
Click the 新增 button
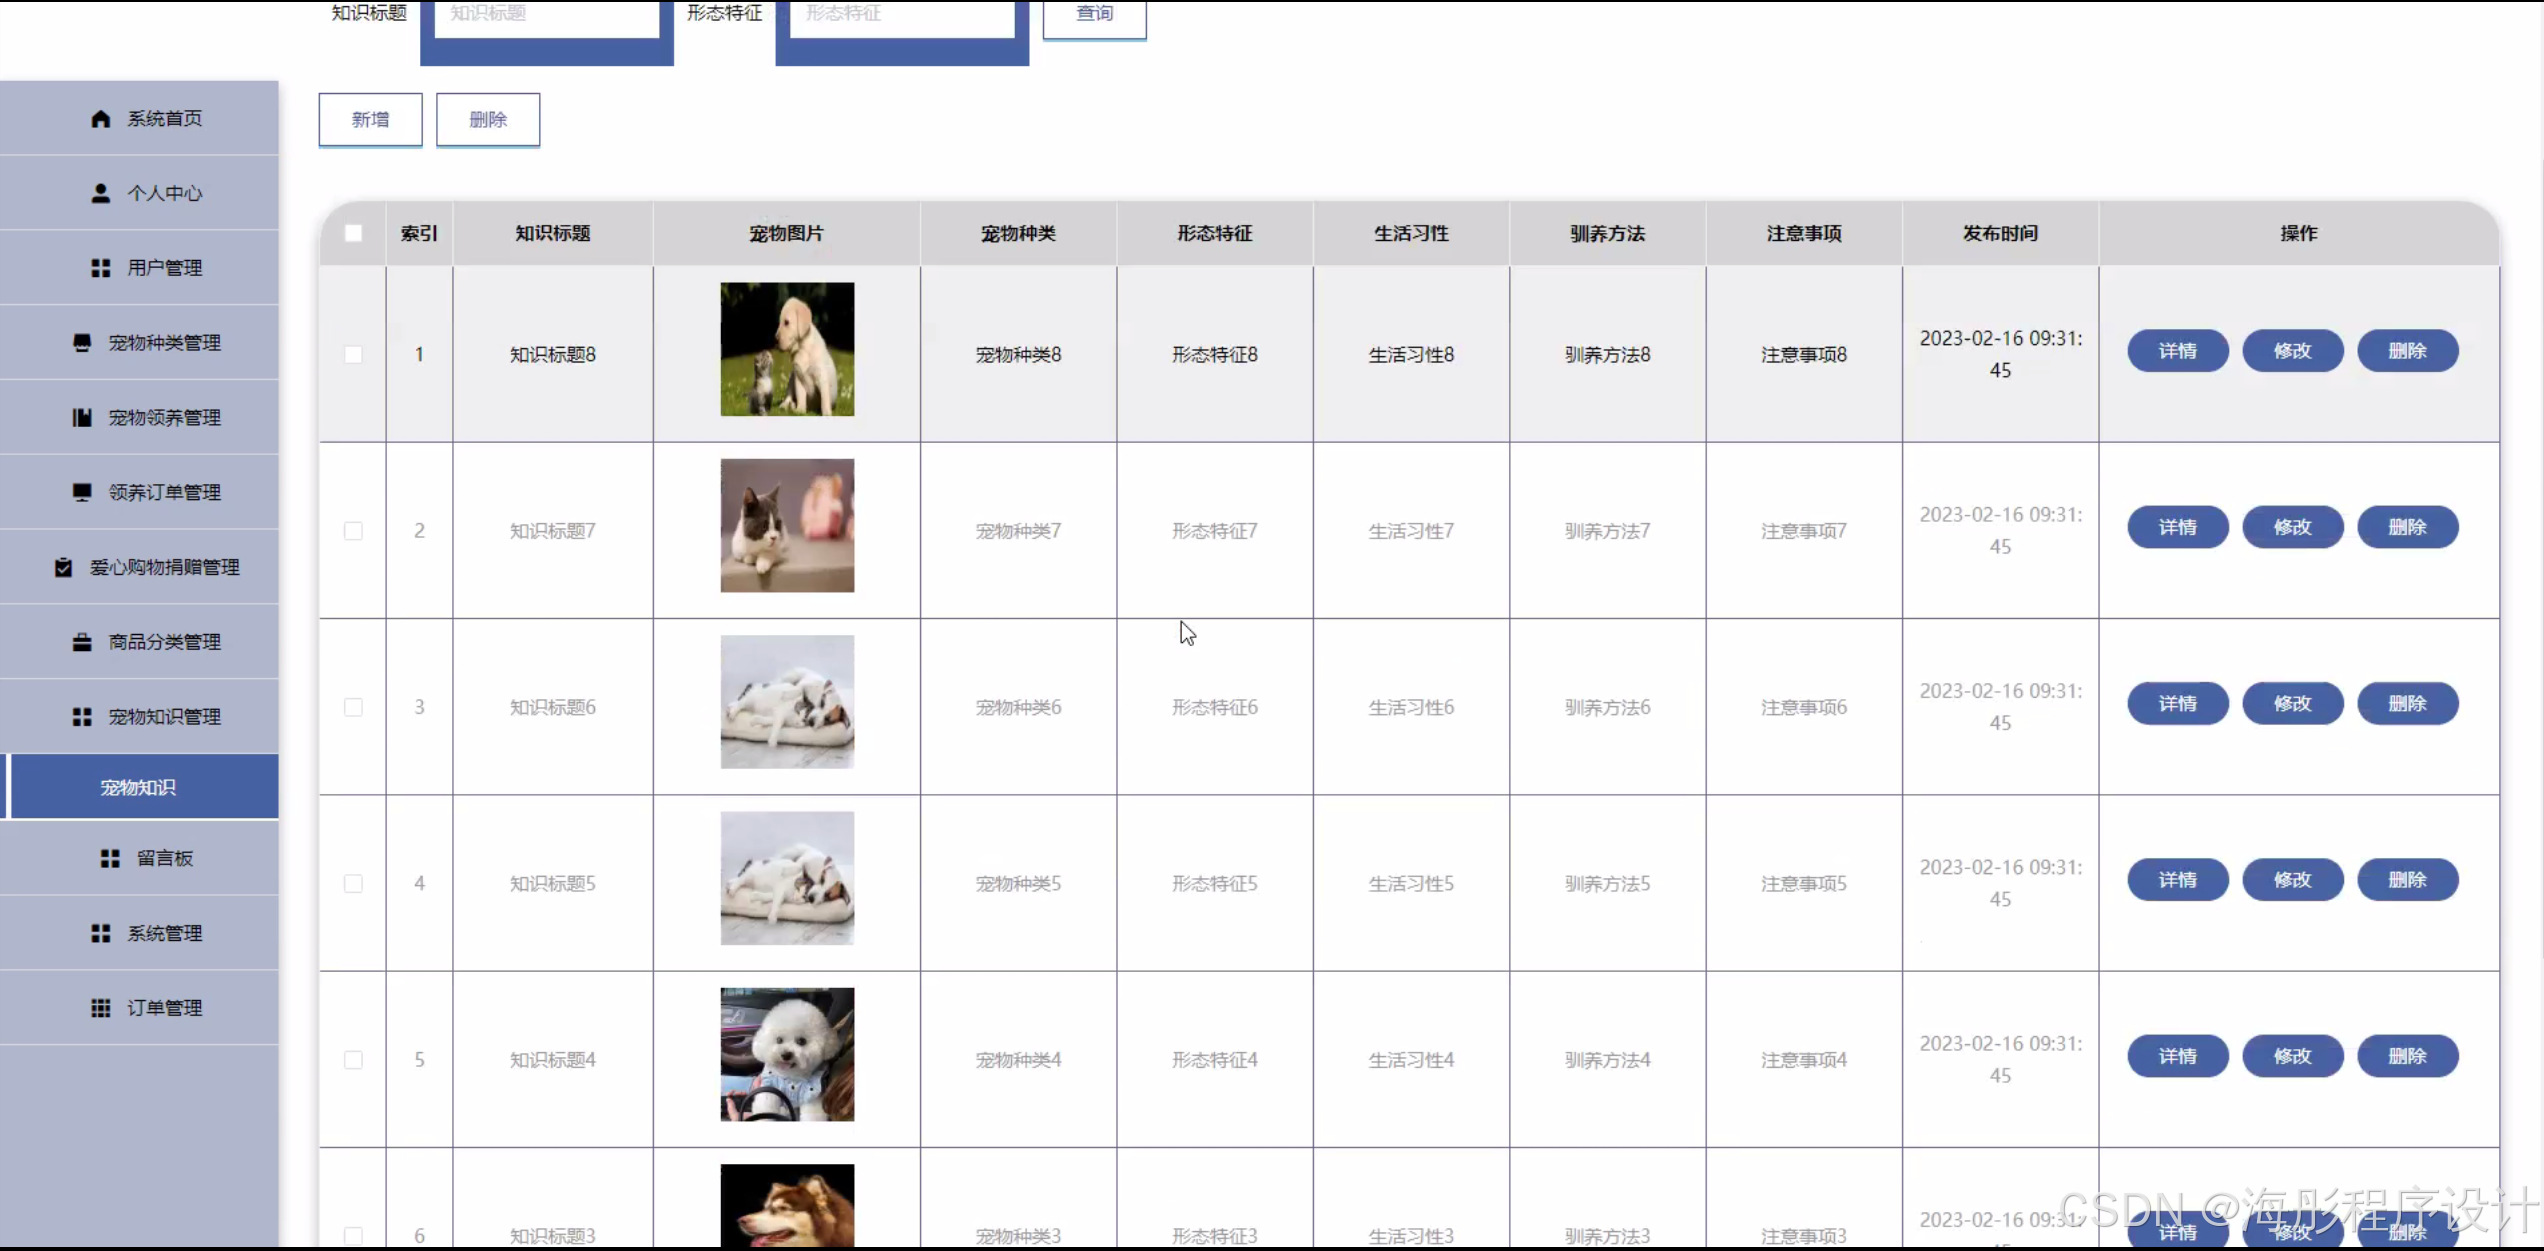370,120
